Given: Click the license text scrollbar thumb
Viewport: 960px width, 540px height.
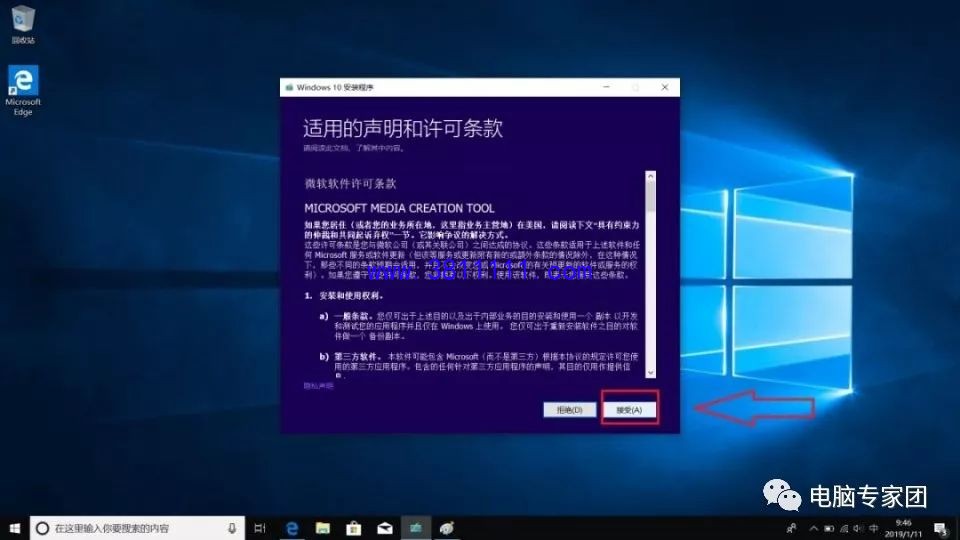Looking at the screenshot, I should pos(650,197).
